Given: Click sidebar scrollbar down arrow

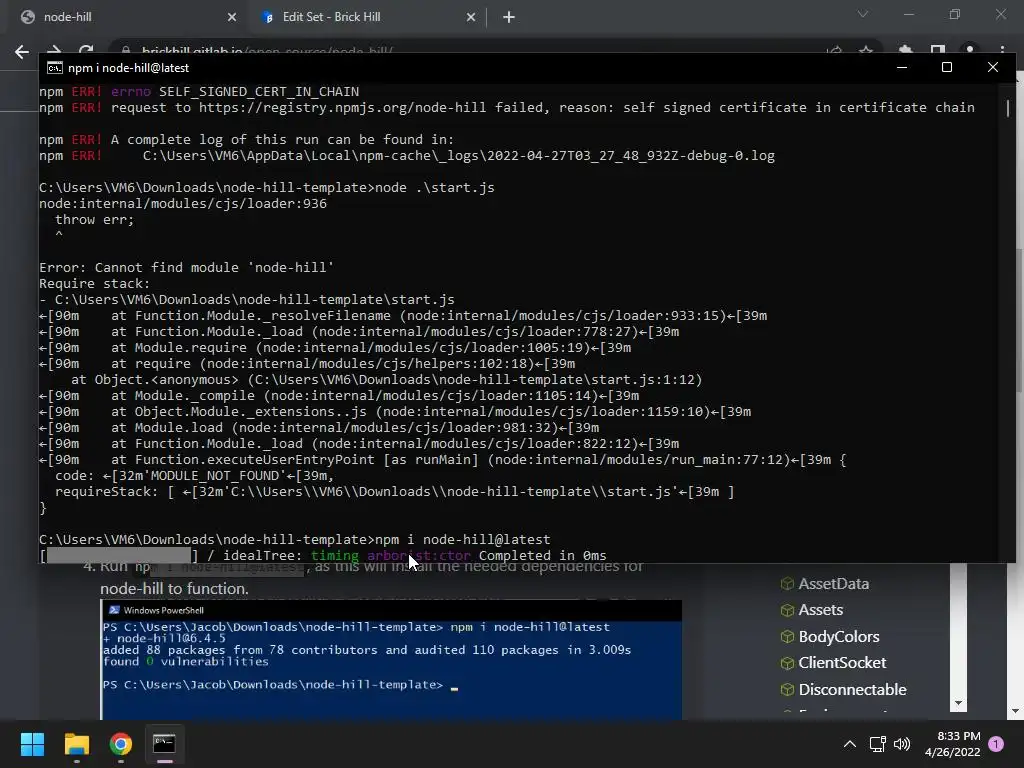Looking at the screenshot, I should (958, 703).
